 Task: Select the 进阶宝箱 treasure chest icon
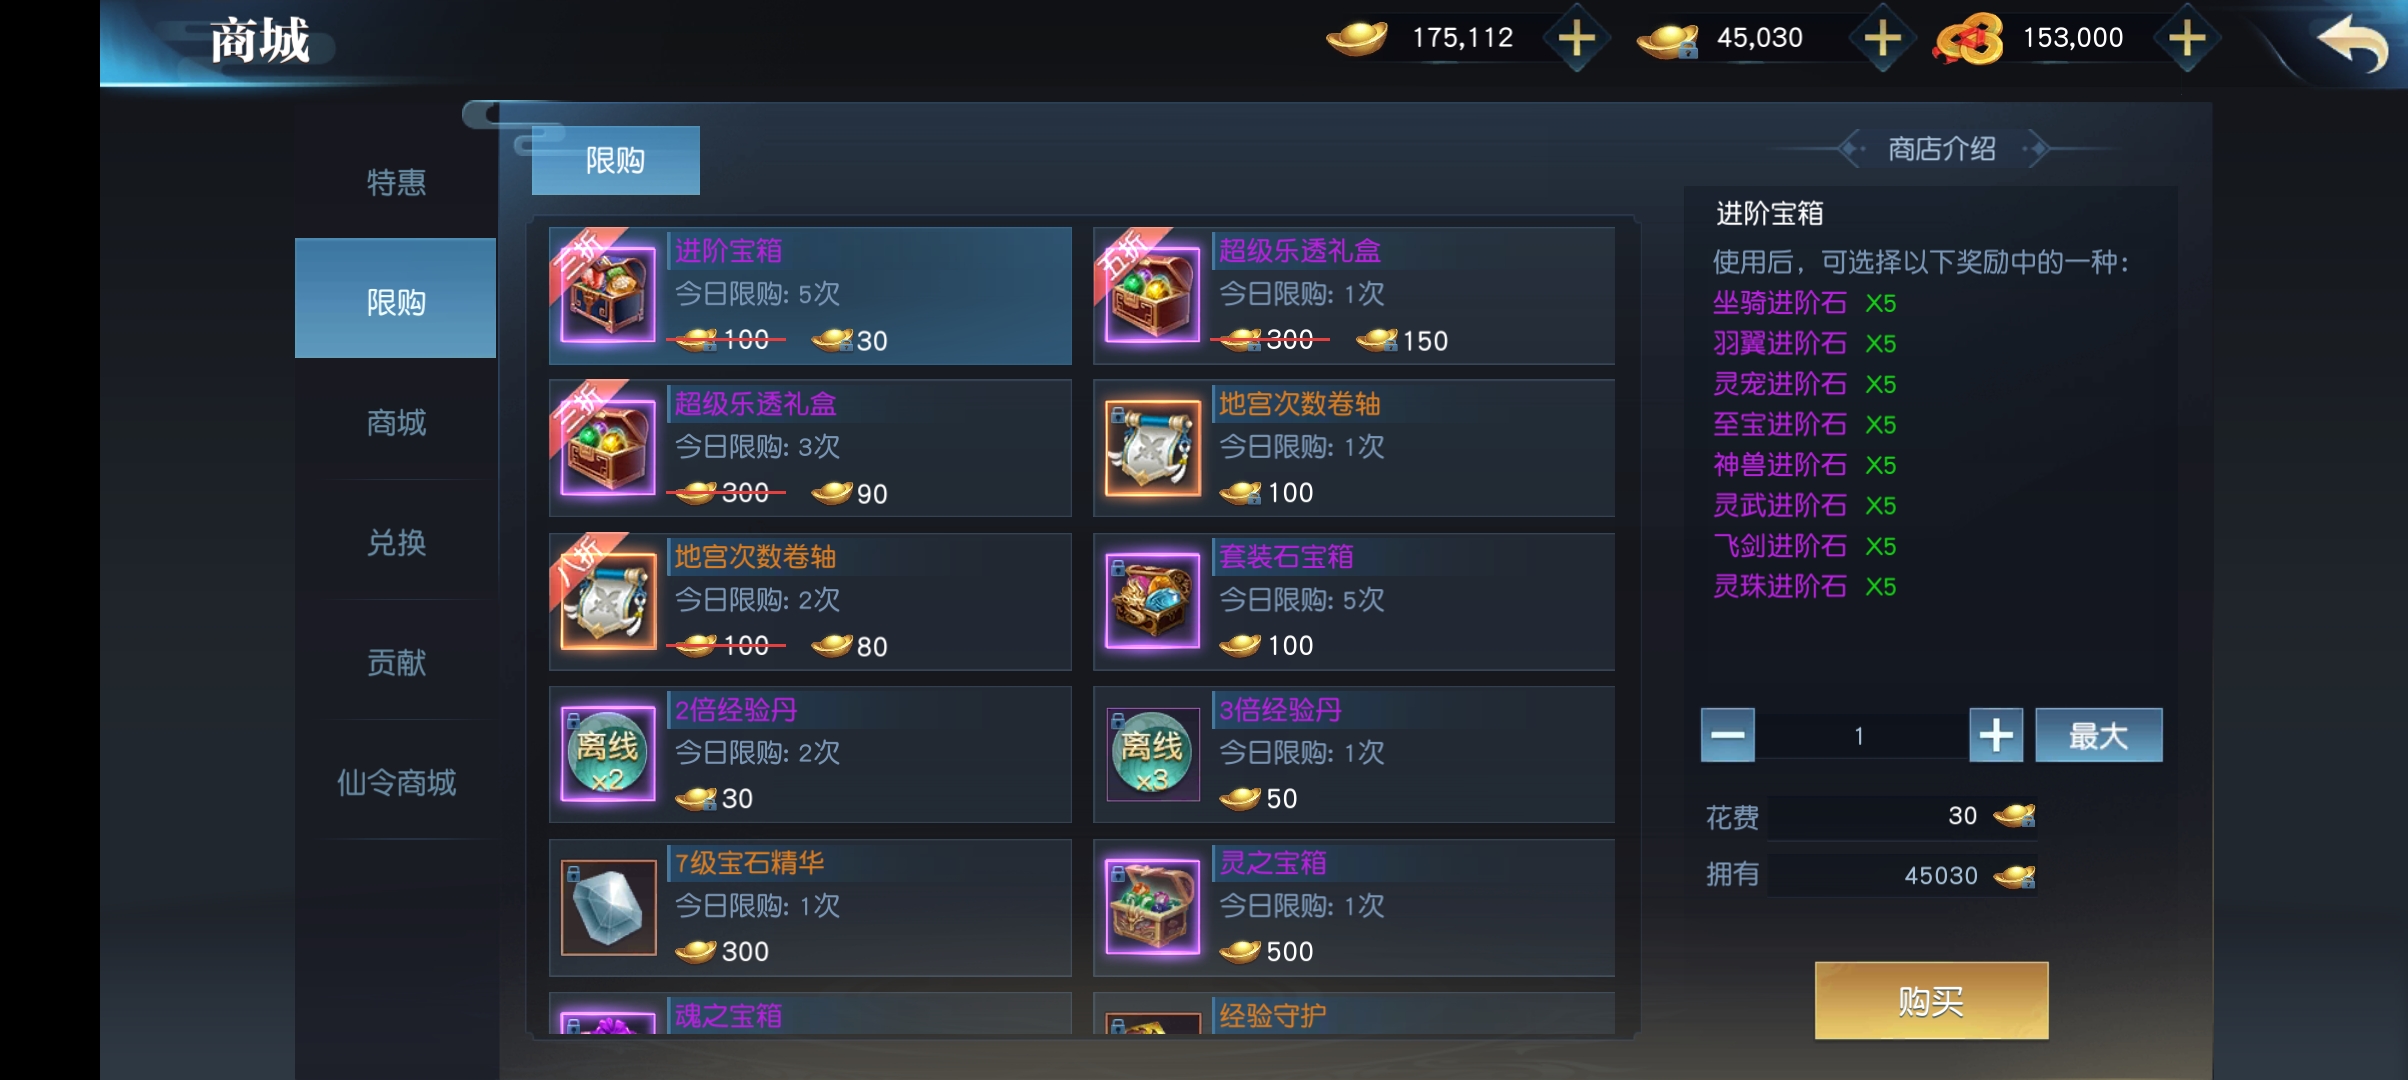(608, 295)
